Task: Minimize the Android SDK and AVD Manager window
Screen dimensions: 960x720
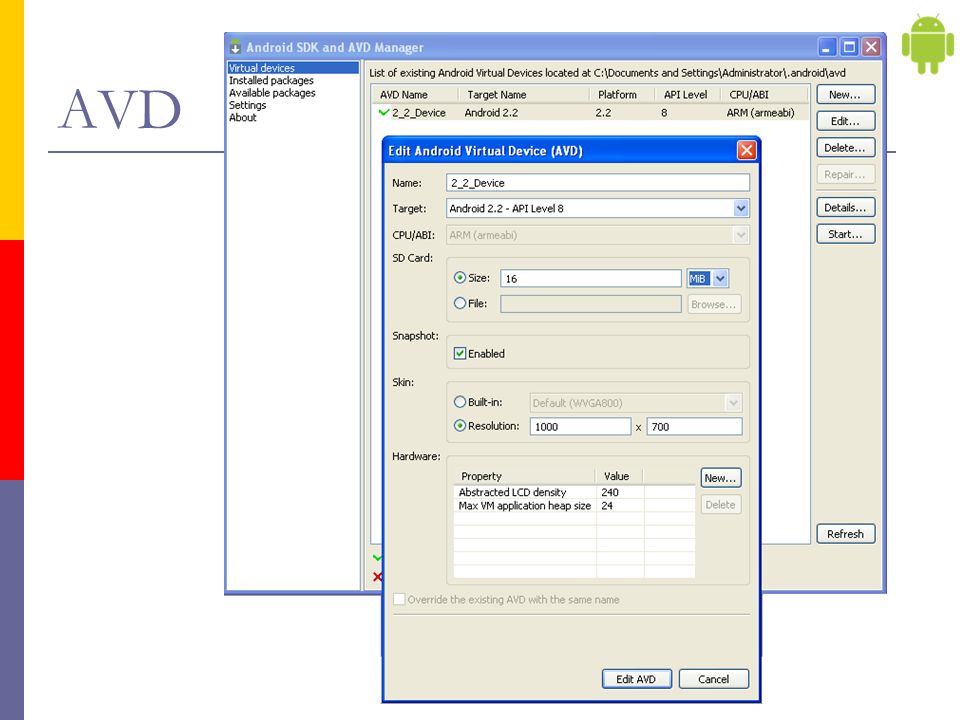Action: [x=827, y=47]
